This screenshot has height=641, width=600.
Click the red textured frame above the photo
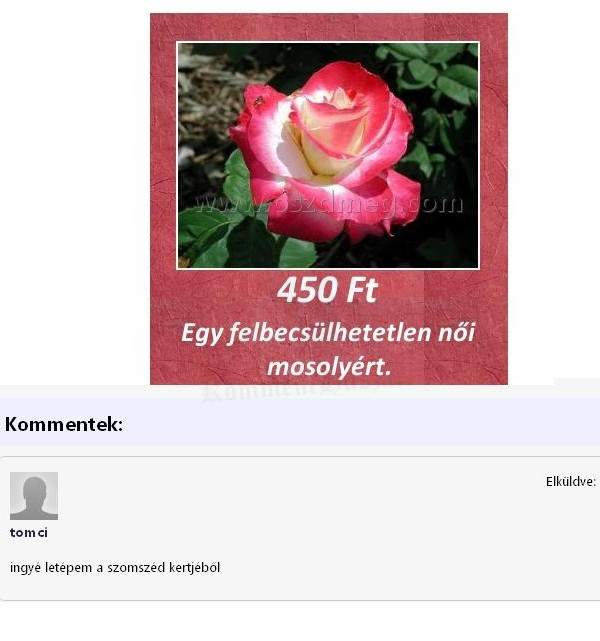[x=329, y=27]
